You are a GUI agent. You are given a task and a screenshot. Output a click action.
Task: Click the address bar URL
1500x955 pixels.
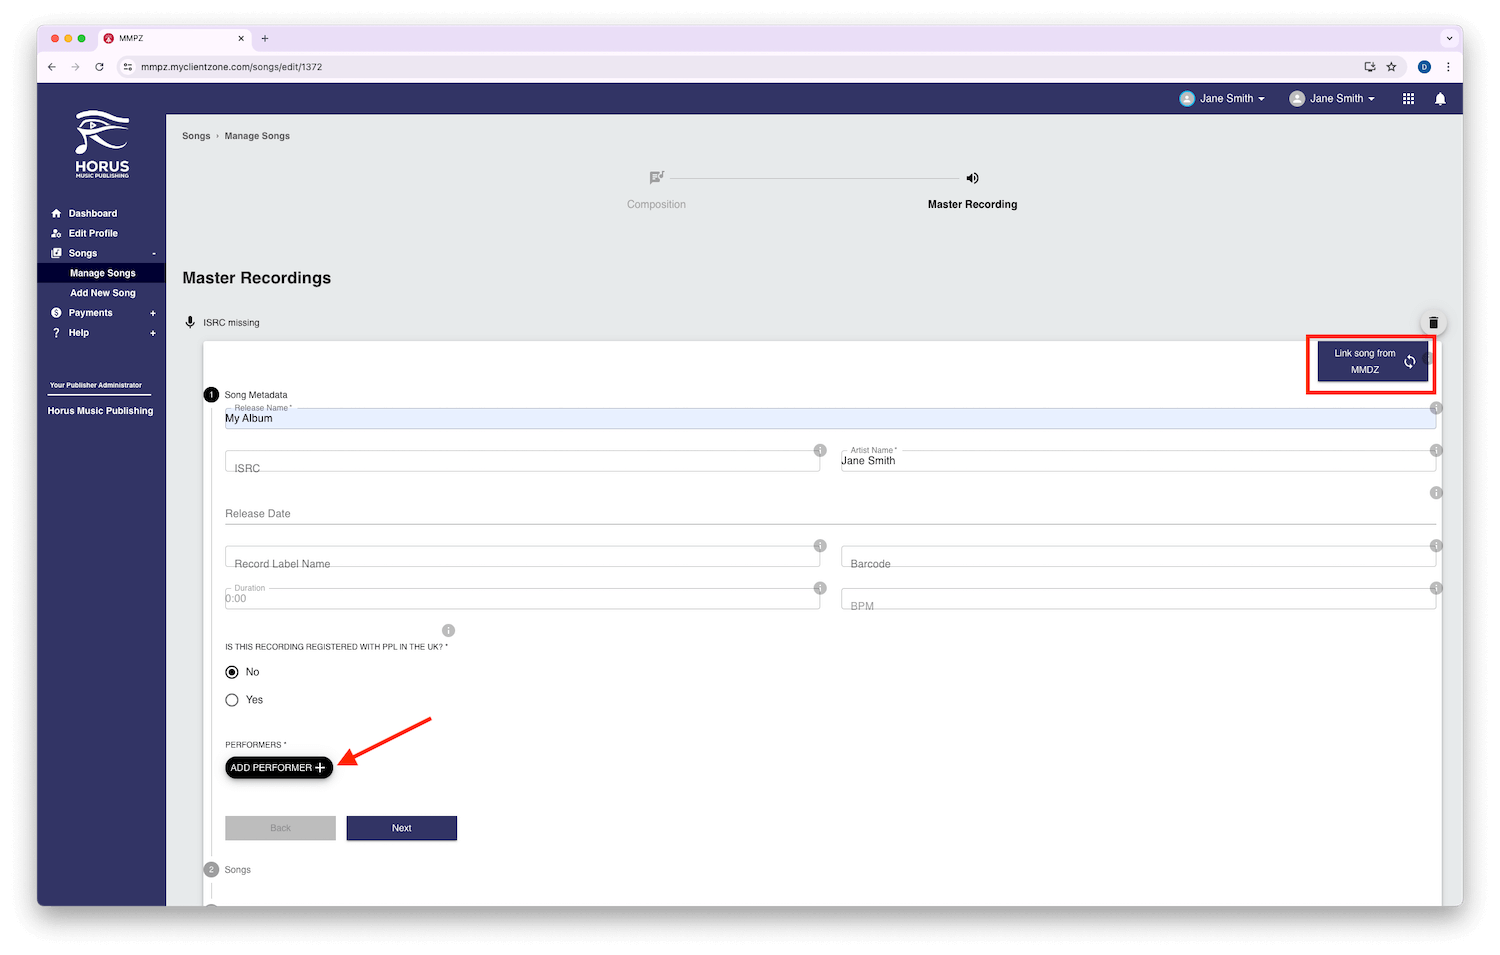point(231,67)
